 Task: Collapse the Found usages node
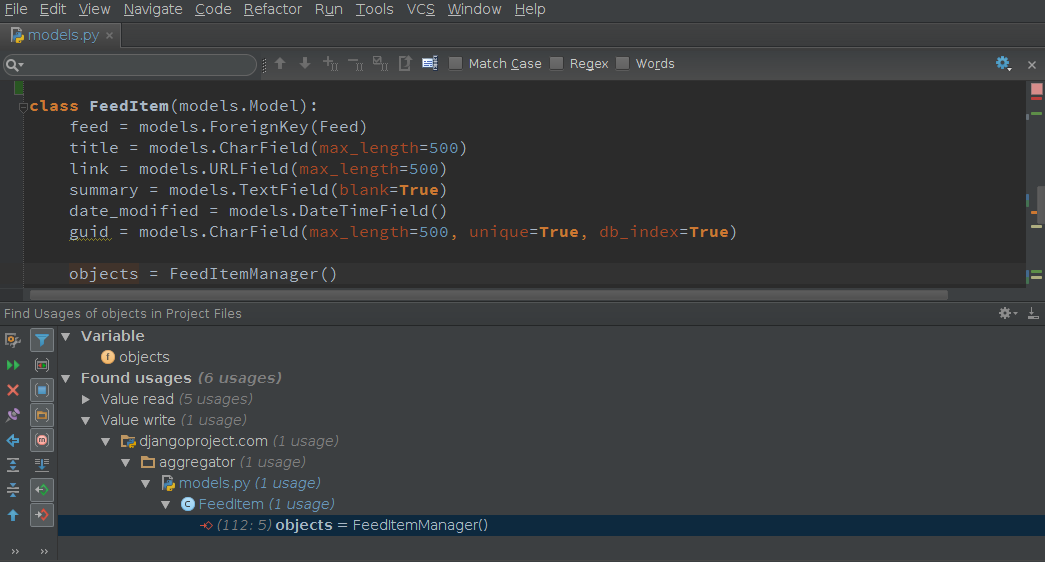point(65,379)
